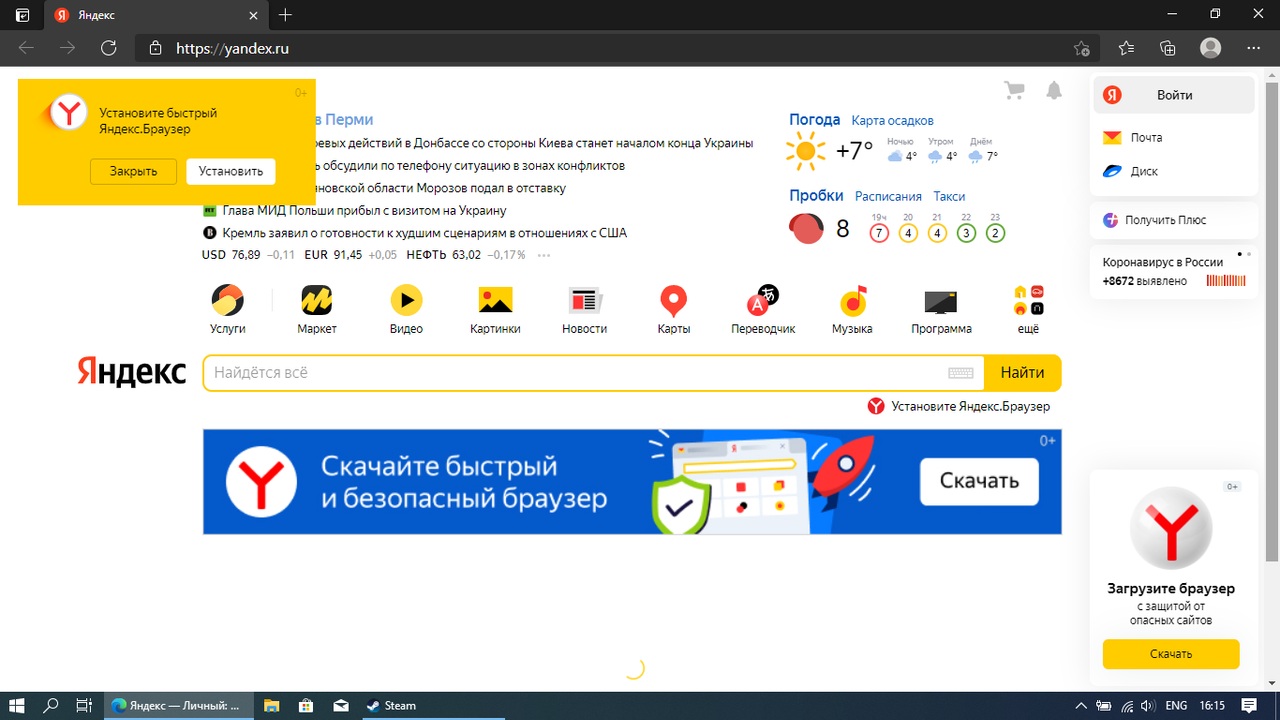This screenshot has width=1280, height=720.
Task: Click the Войти sign-in button
Action: 1174,95
